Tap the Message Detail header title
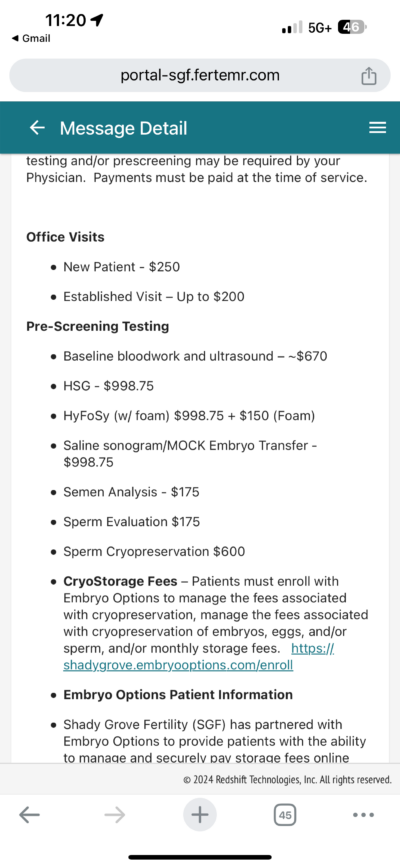The image size is (400, 867). pos(123,128)
